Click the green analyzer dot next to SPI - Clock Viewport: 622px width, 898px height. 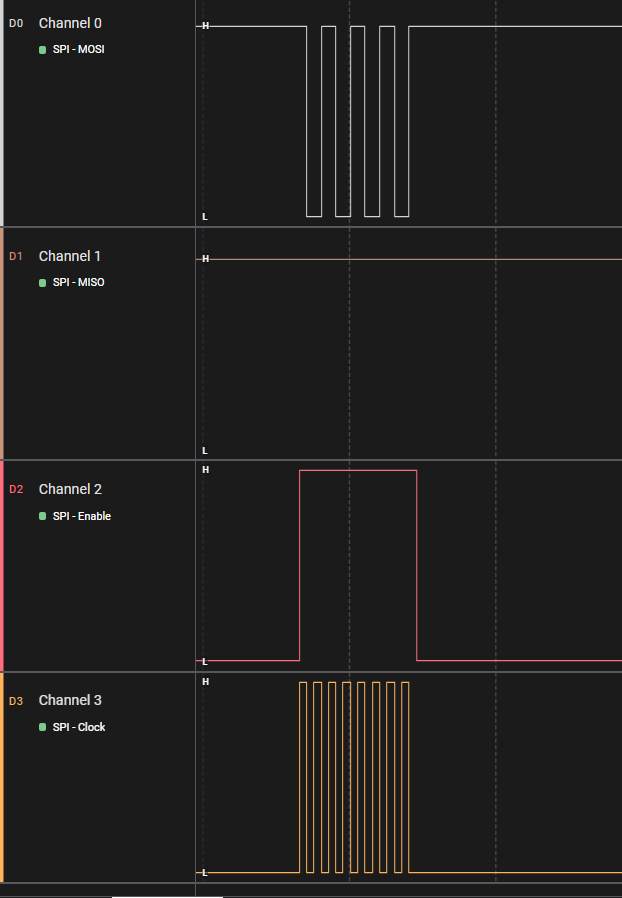pos(42,727)
